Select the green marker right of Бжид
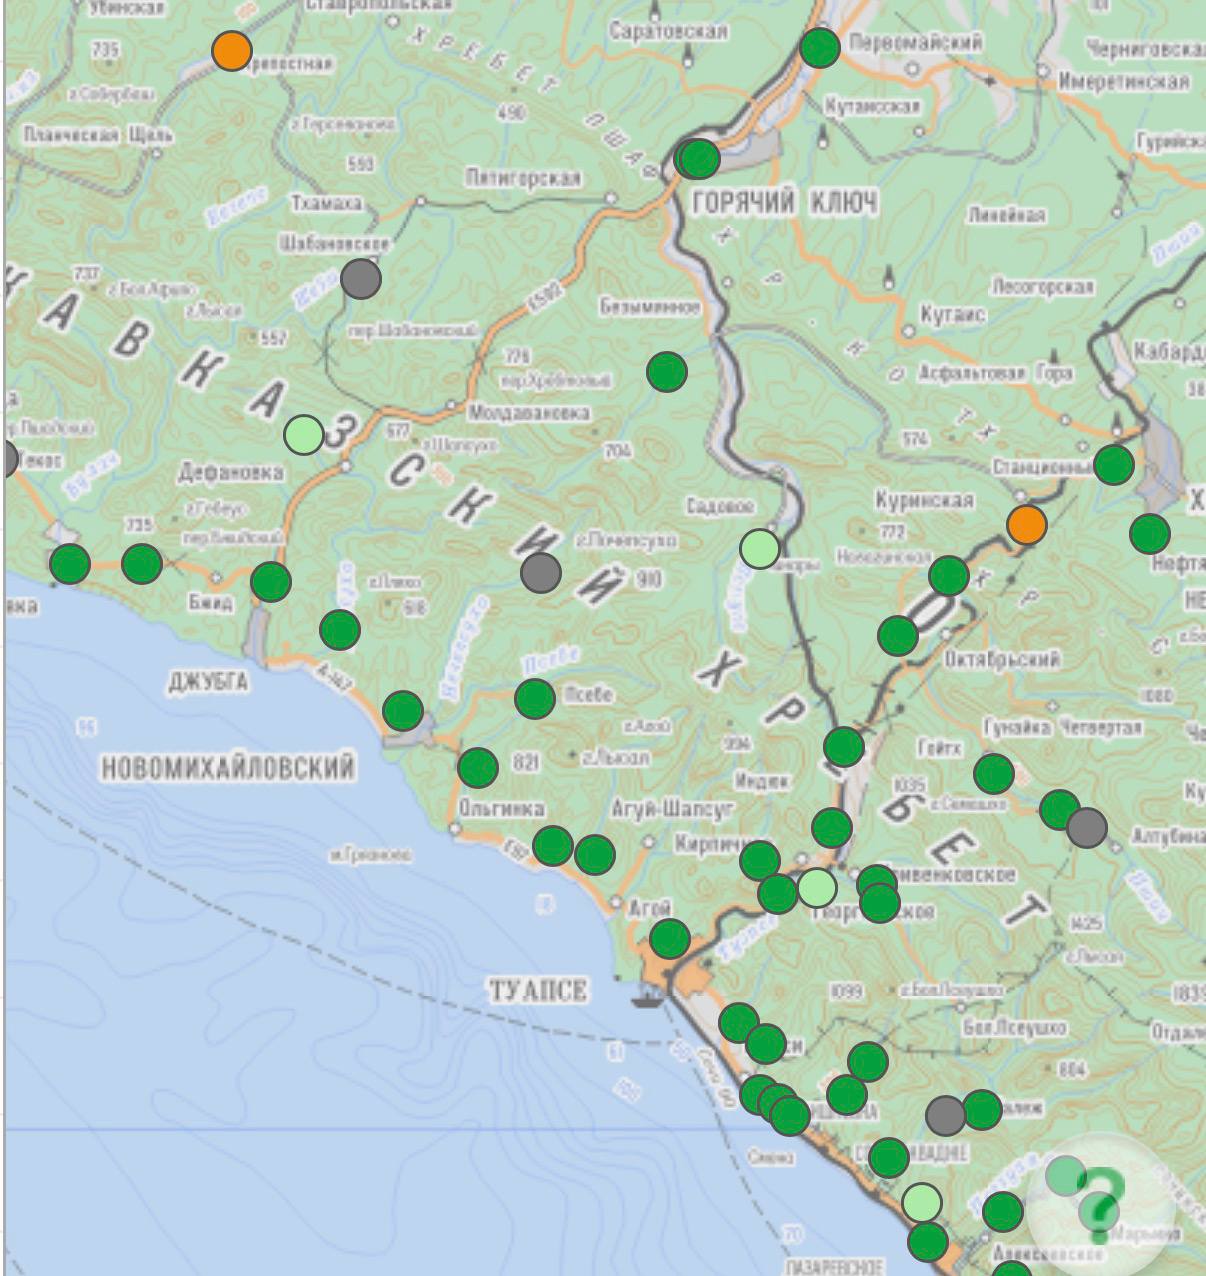 271,582
